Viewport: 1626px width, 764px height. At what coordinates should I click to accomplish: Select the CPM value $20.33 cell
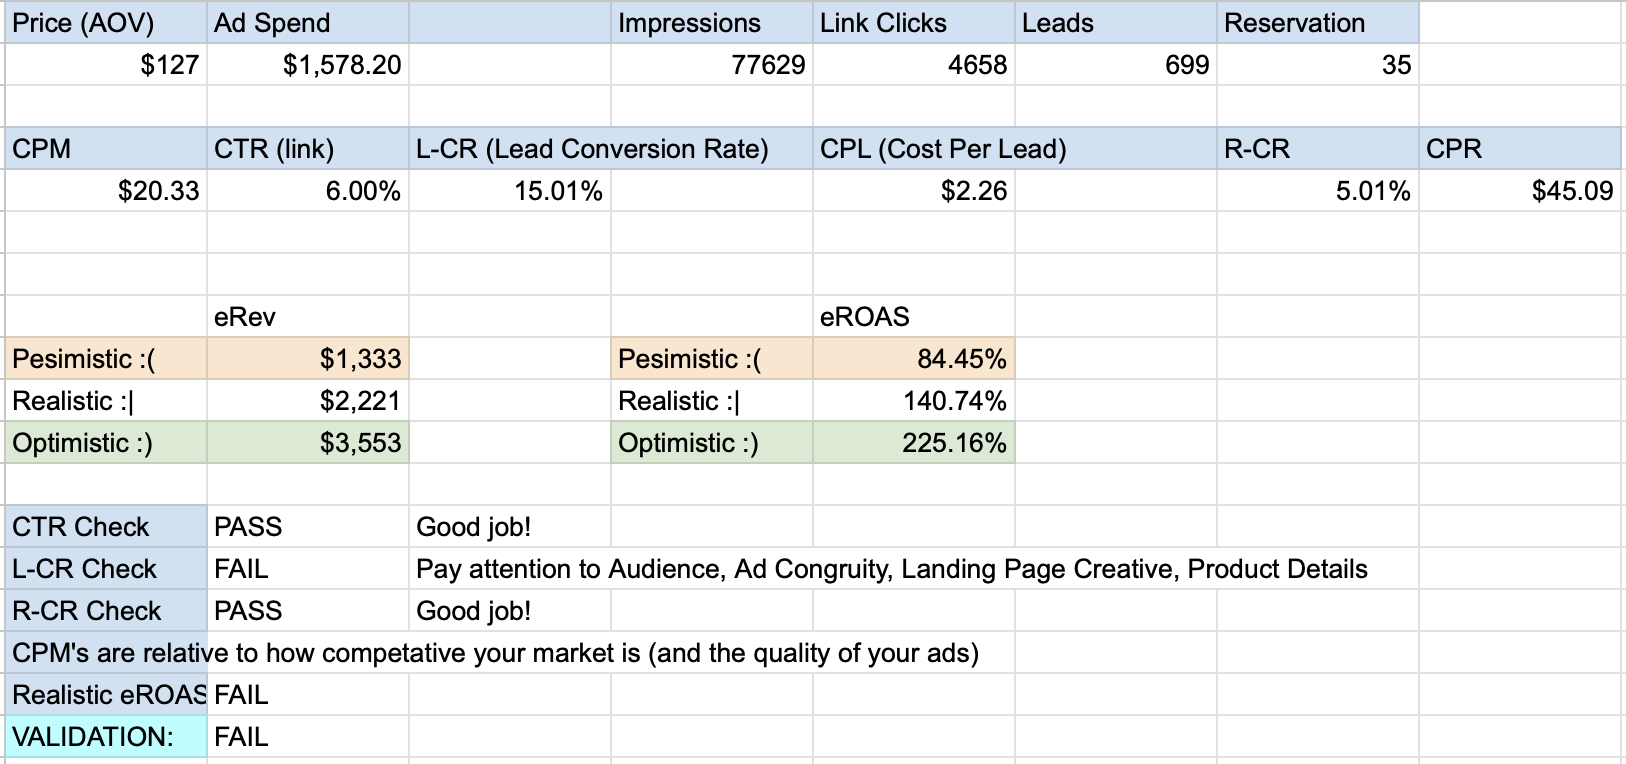[x=106, y=191]
